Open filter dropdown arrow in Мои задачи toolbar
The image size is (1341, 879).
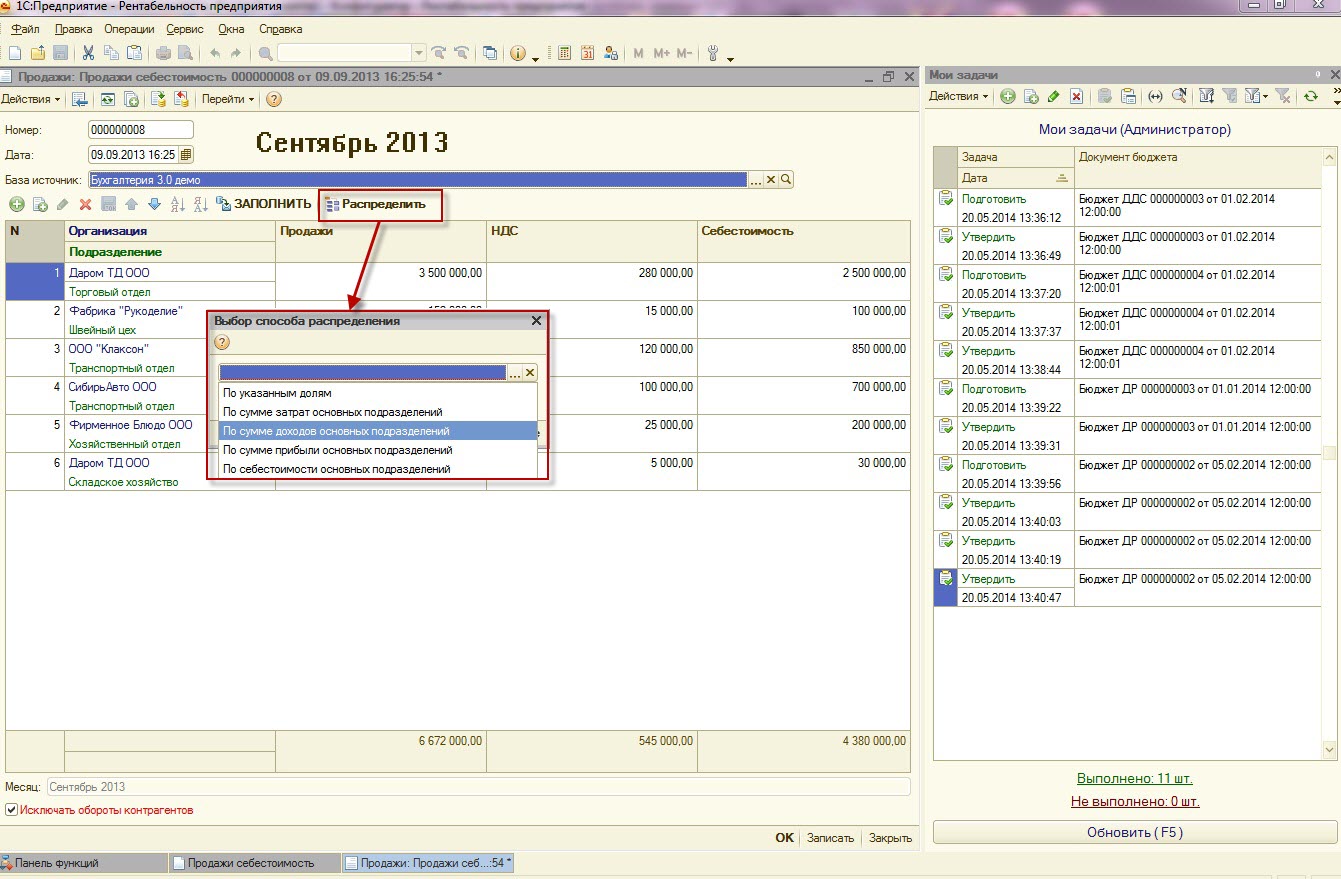pyautogui.click(x=1266, y=96)
